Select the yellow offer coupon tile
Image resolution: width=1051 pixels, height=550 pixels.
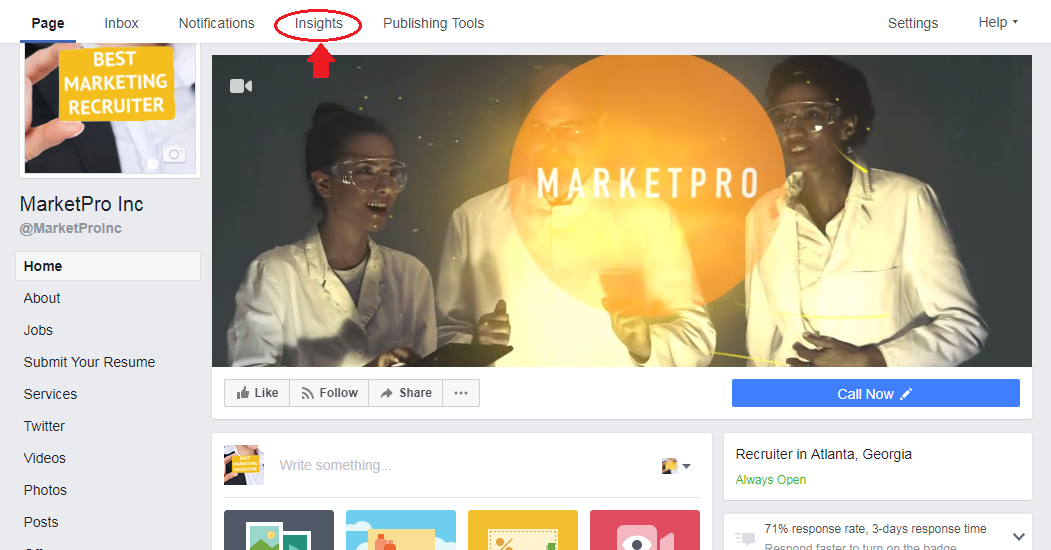523,530
